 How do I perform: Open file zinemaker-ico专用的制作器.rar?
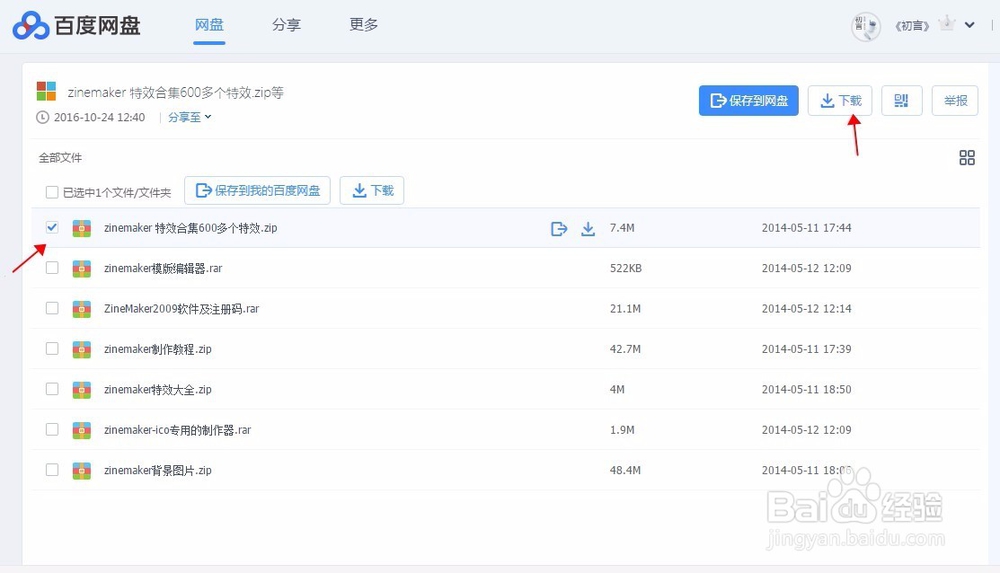click(x=178, y=430)
